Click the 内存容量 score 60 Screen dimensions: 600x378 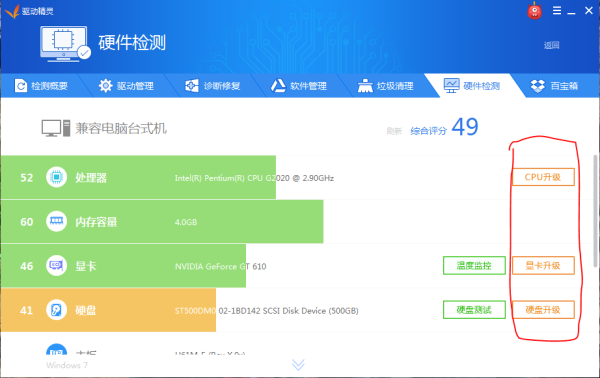coord(27,222)
